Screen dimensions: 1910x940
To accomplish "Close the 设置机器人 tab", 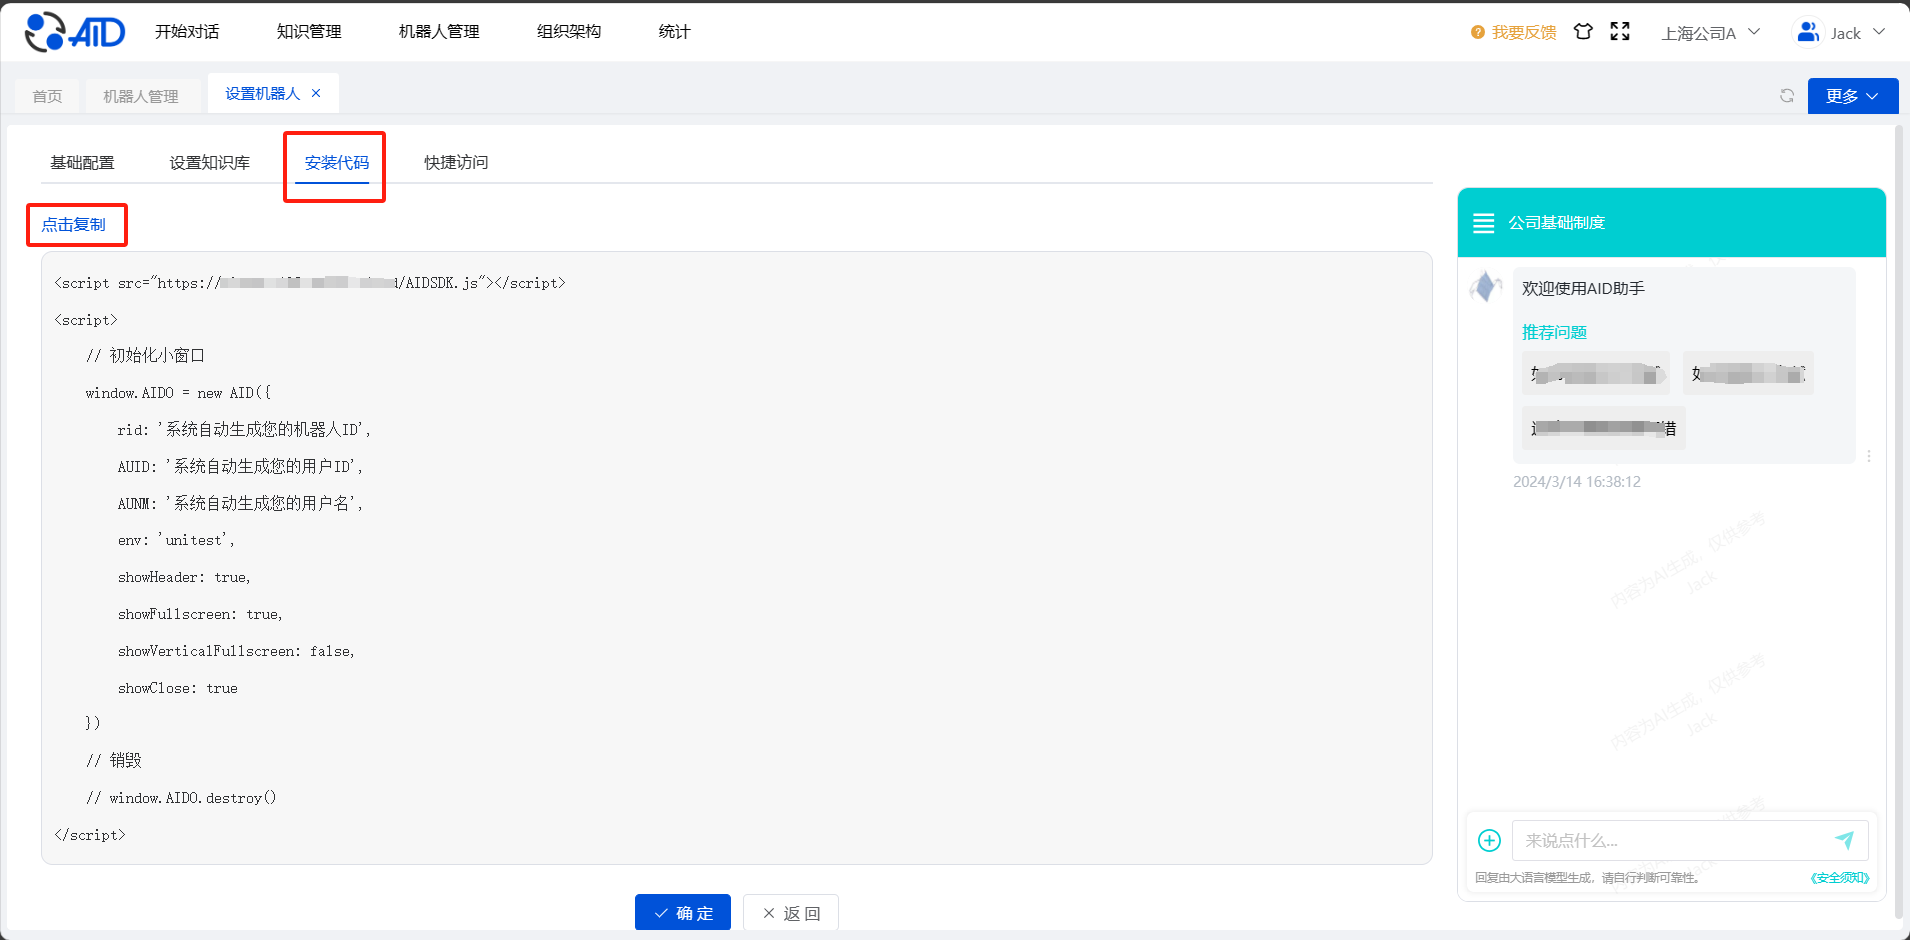I will tap(316, 93).
